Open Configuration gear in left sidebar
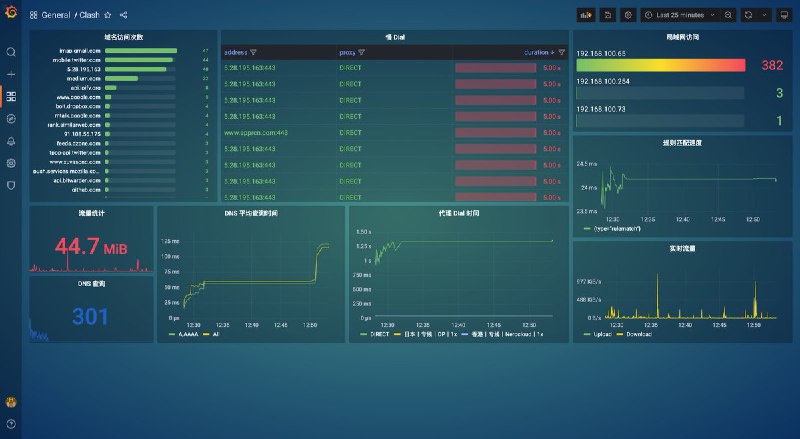 [x=11, y=163]
